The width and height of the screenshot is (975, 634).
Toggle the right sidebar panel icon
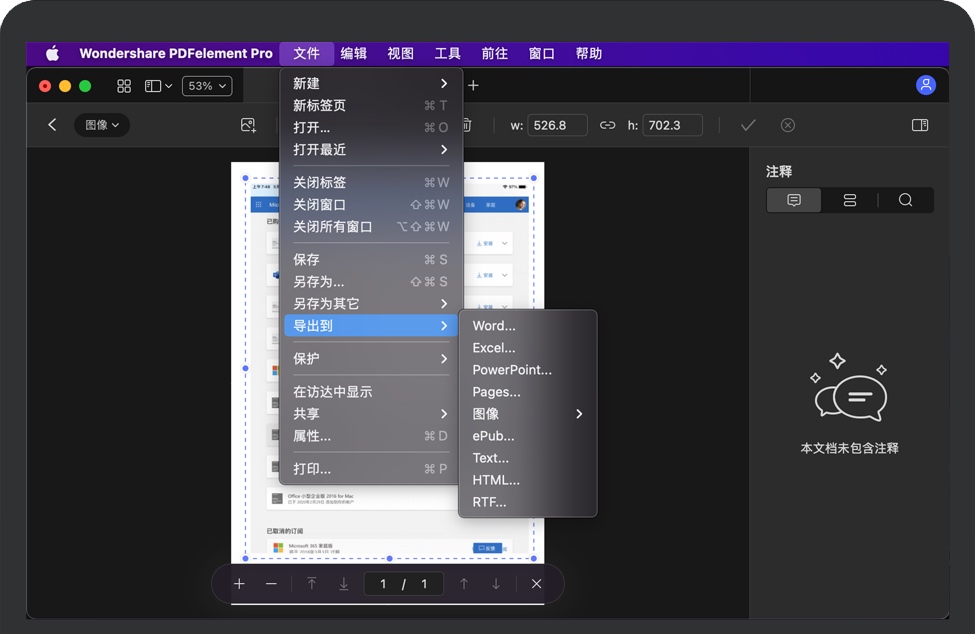coord(920,125)
